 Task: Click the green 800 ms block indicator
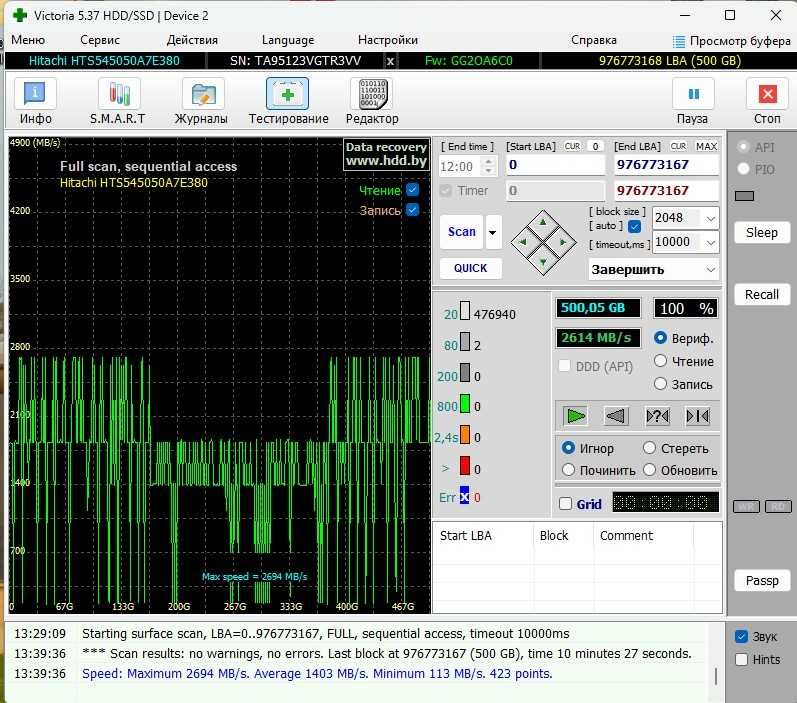click(x=465, y=404)
